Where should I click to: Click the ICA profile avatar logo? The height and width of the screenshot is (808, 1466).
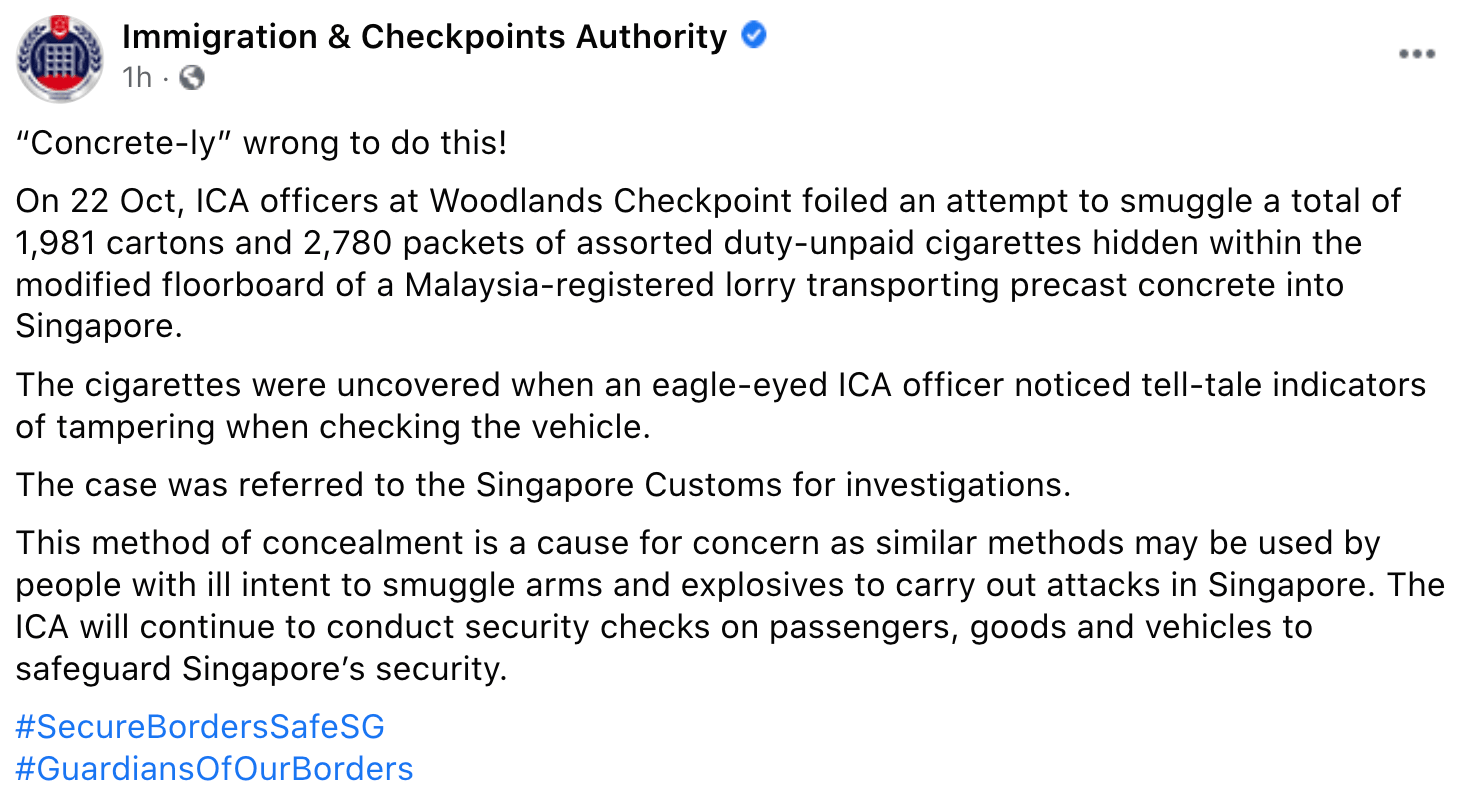pyautogui.click(x=59, y=59)
